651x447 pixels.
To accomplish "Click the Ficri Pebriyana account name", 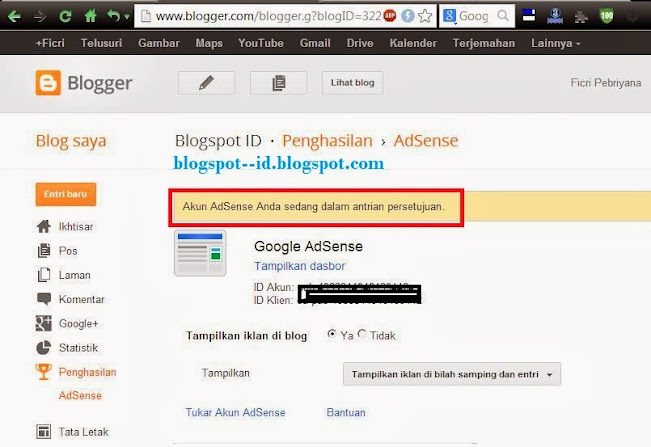I will [x=606, y=83].
